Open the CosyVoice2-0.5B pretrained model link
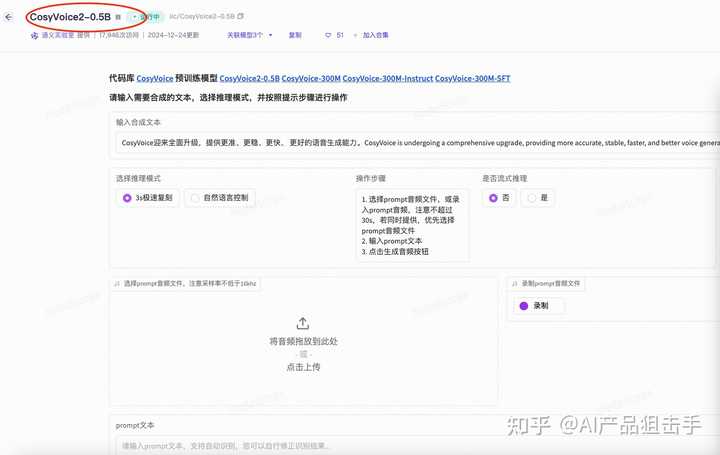 coord(249,79)
